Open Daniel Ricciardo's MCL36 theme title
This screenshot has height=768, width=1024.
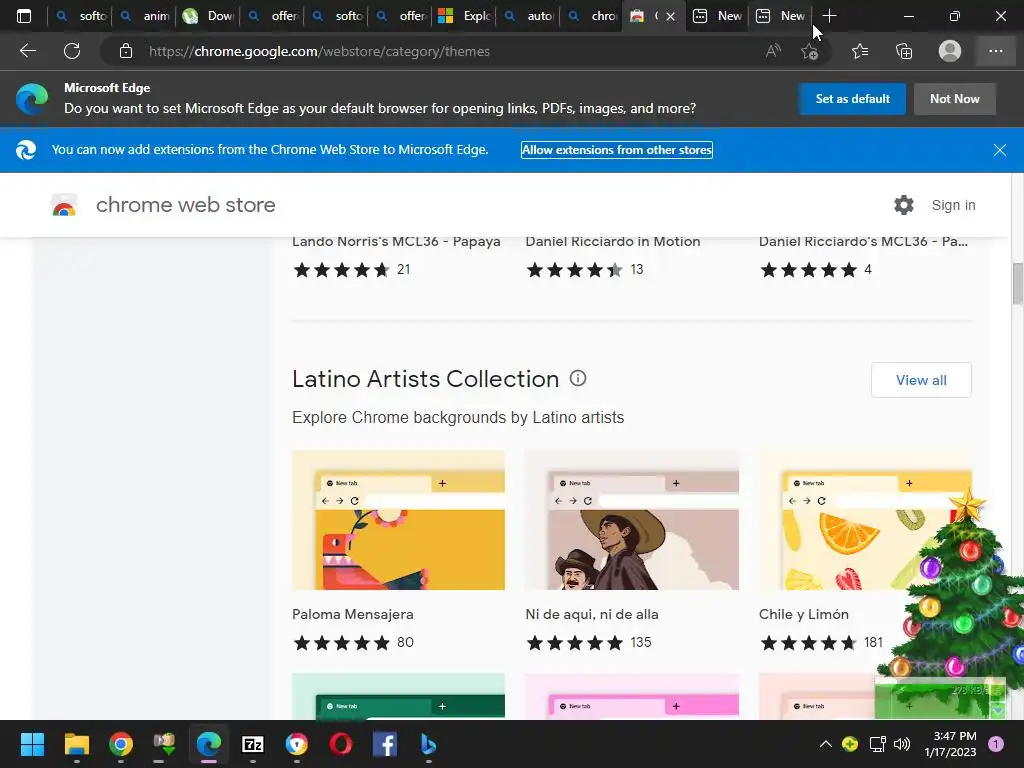pyautogui.click(x=863, y=242)
